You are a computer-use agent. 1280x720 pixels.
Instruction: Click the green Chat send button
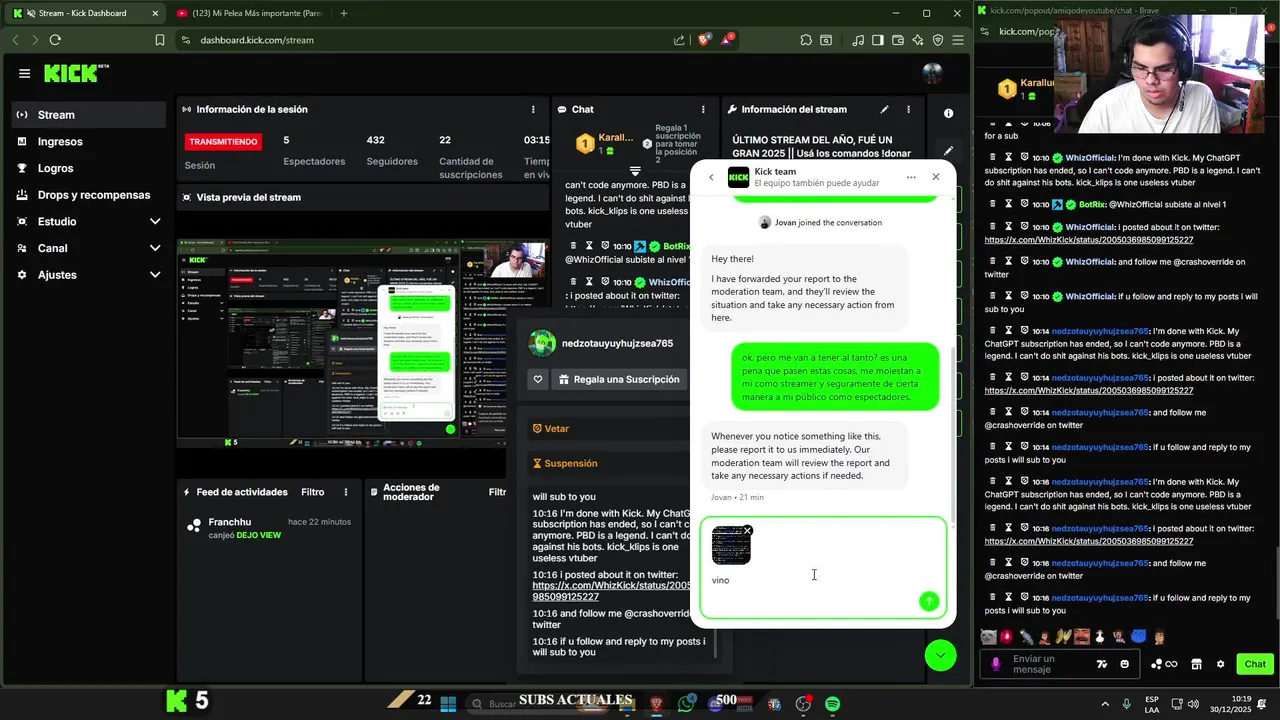[x=1255, y=664]
